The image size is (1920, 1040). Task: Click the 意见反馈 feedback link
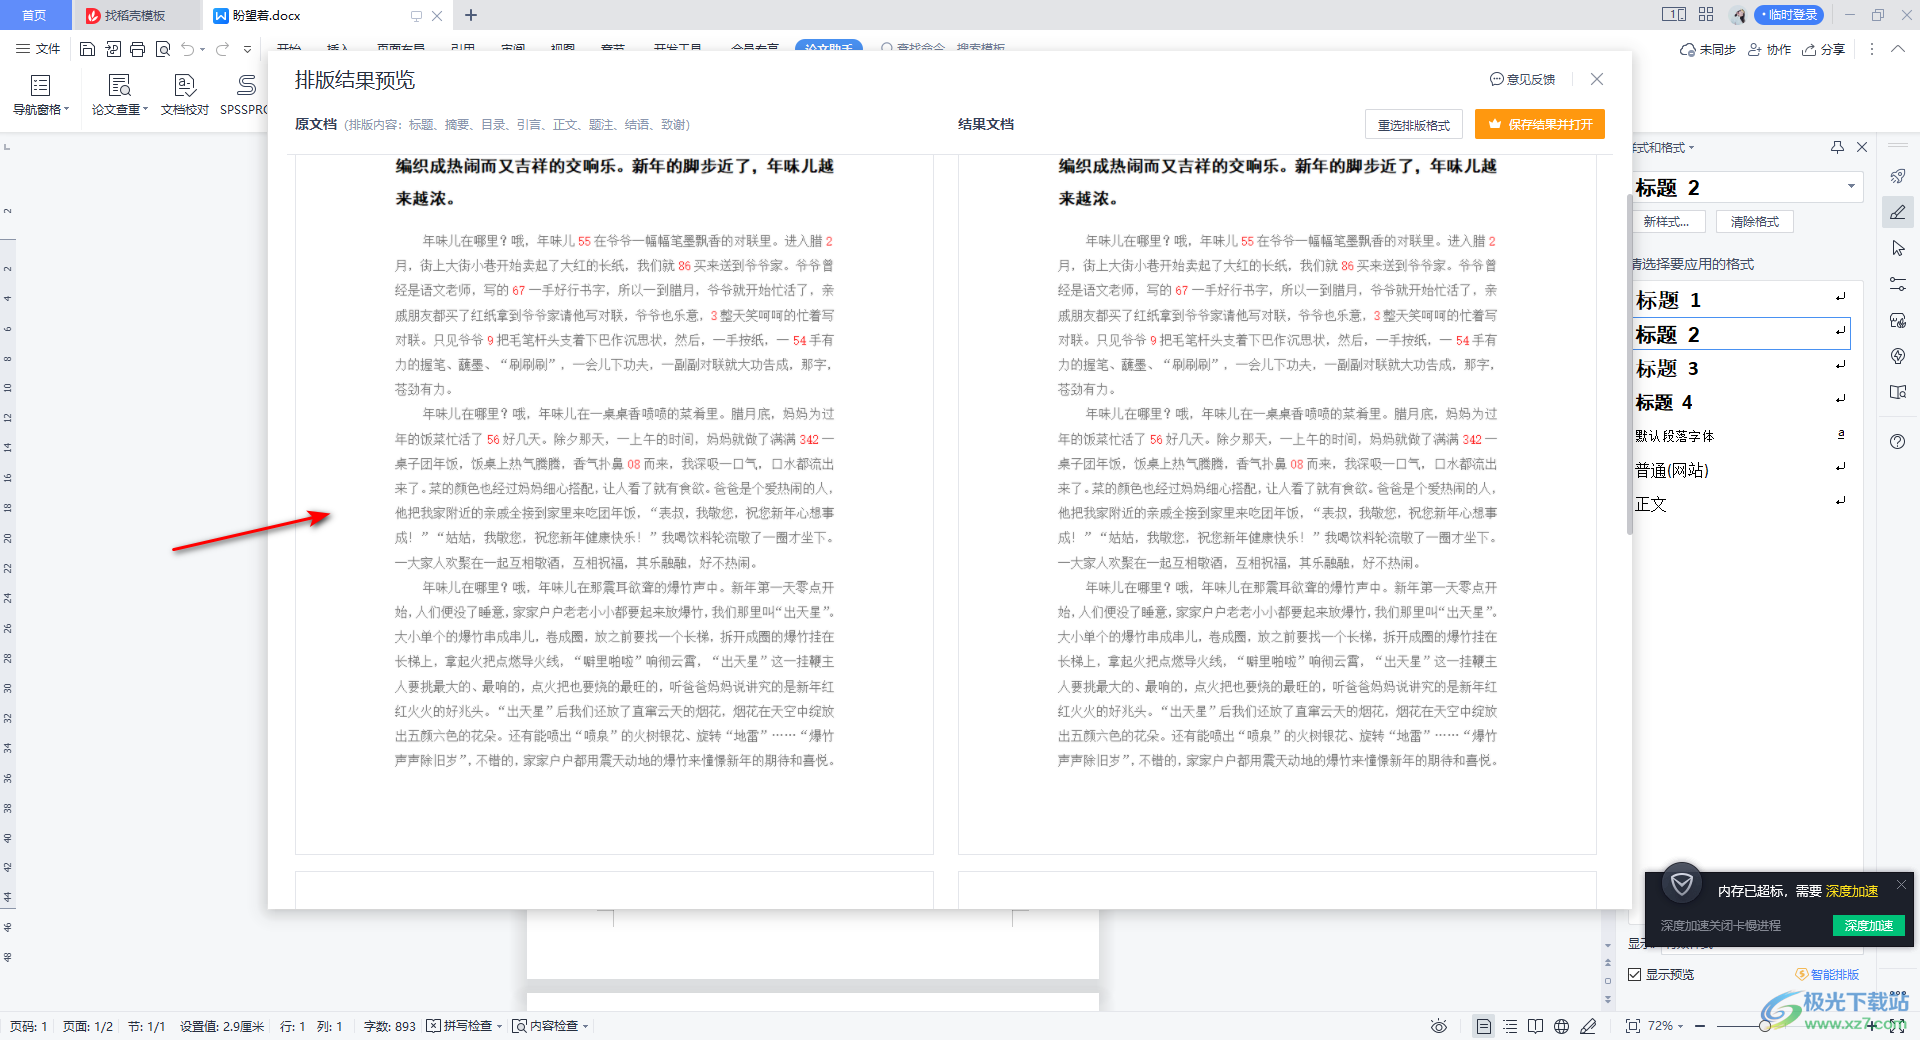pos(1522,79)
